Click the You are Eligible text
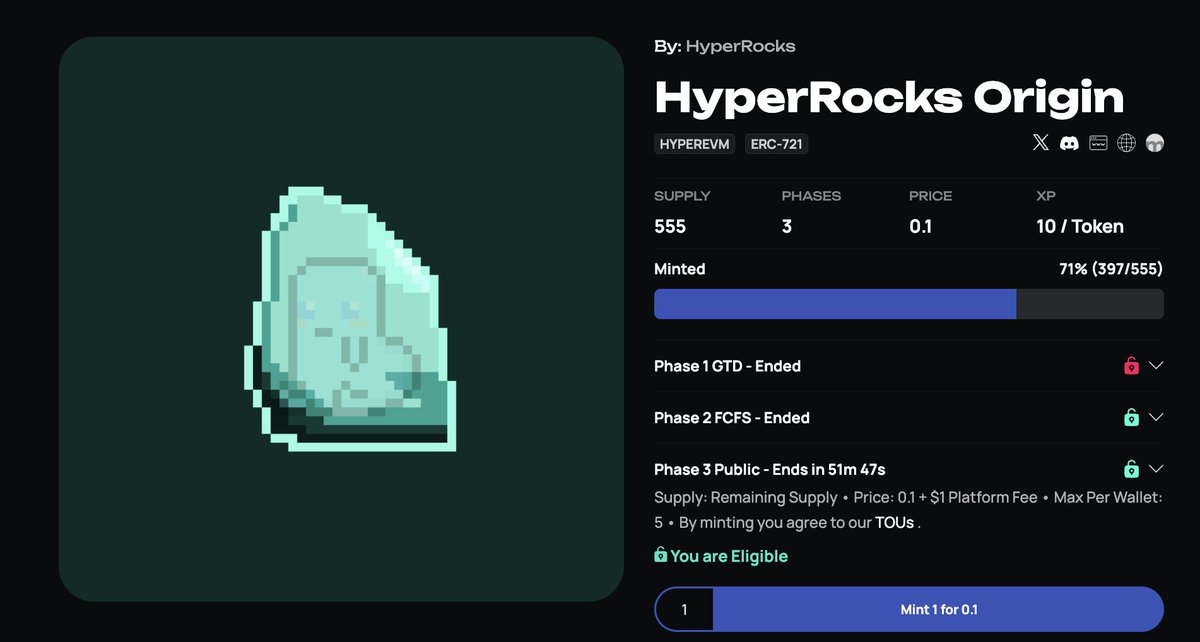Viewport: 1200px width, 642px height. pos(729,556)
